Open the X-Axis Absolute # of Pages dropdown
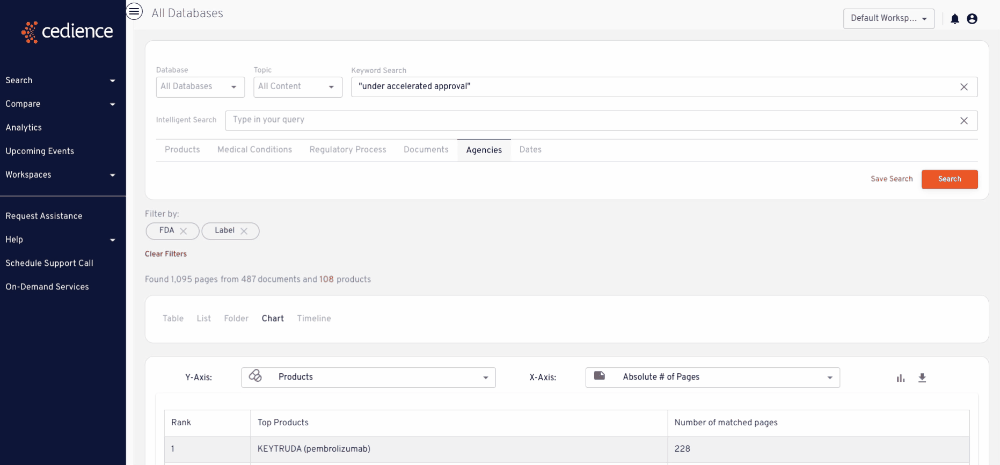 click(x=712, y=377)
